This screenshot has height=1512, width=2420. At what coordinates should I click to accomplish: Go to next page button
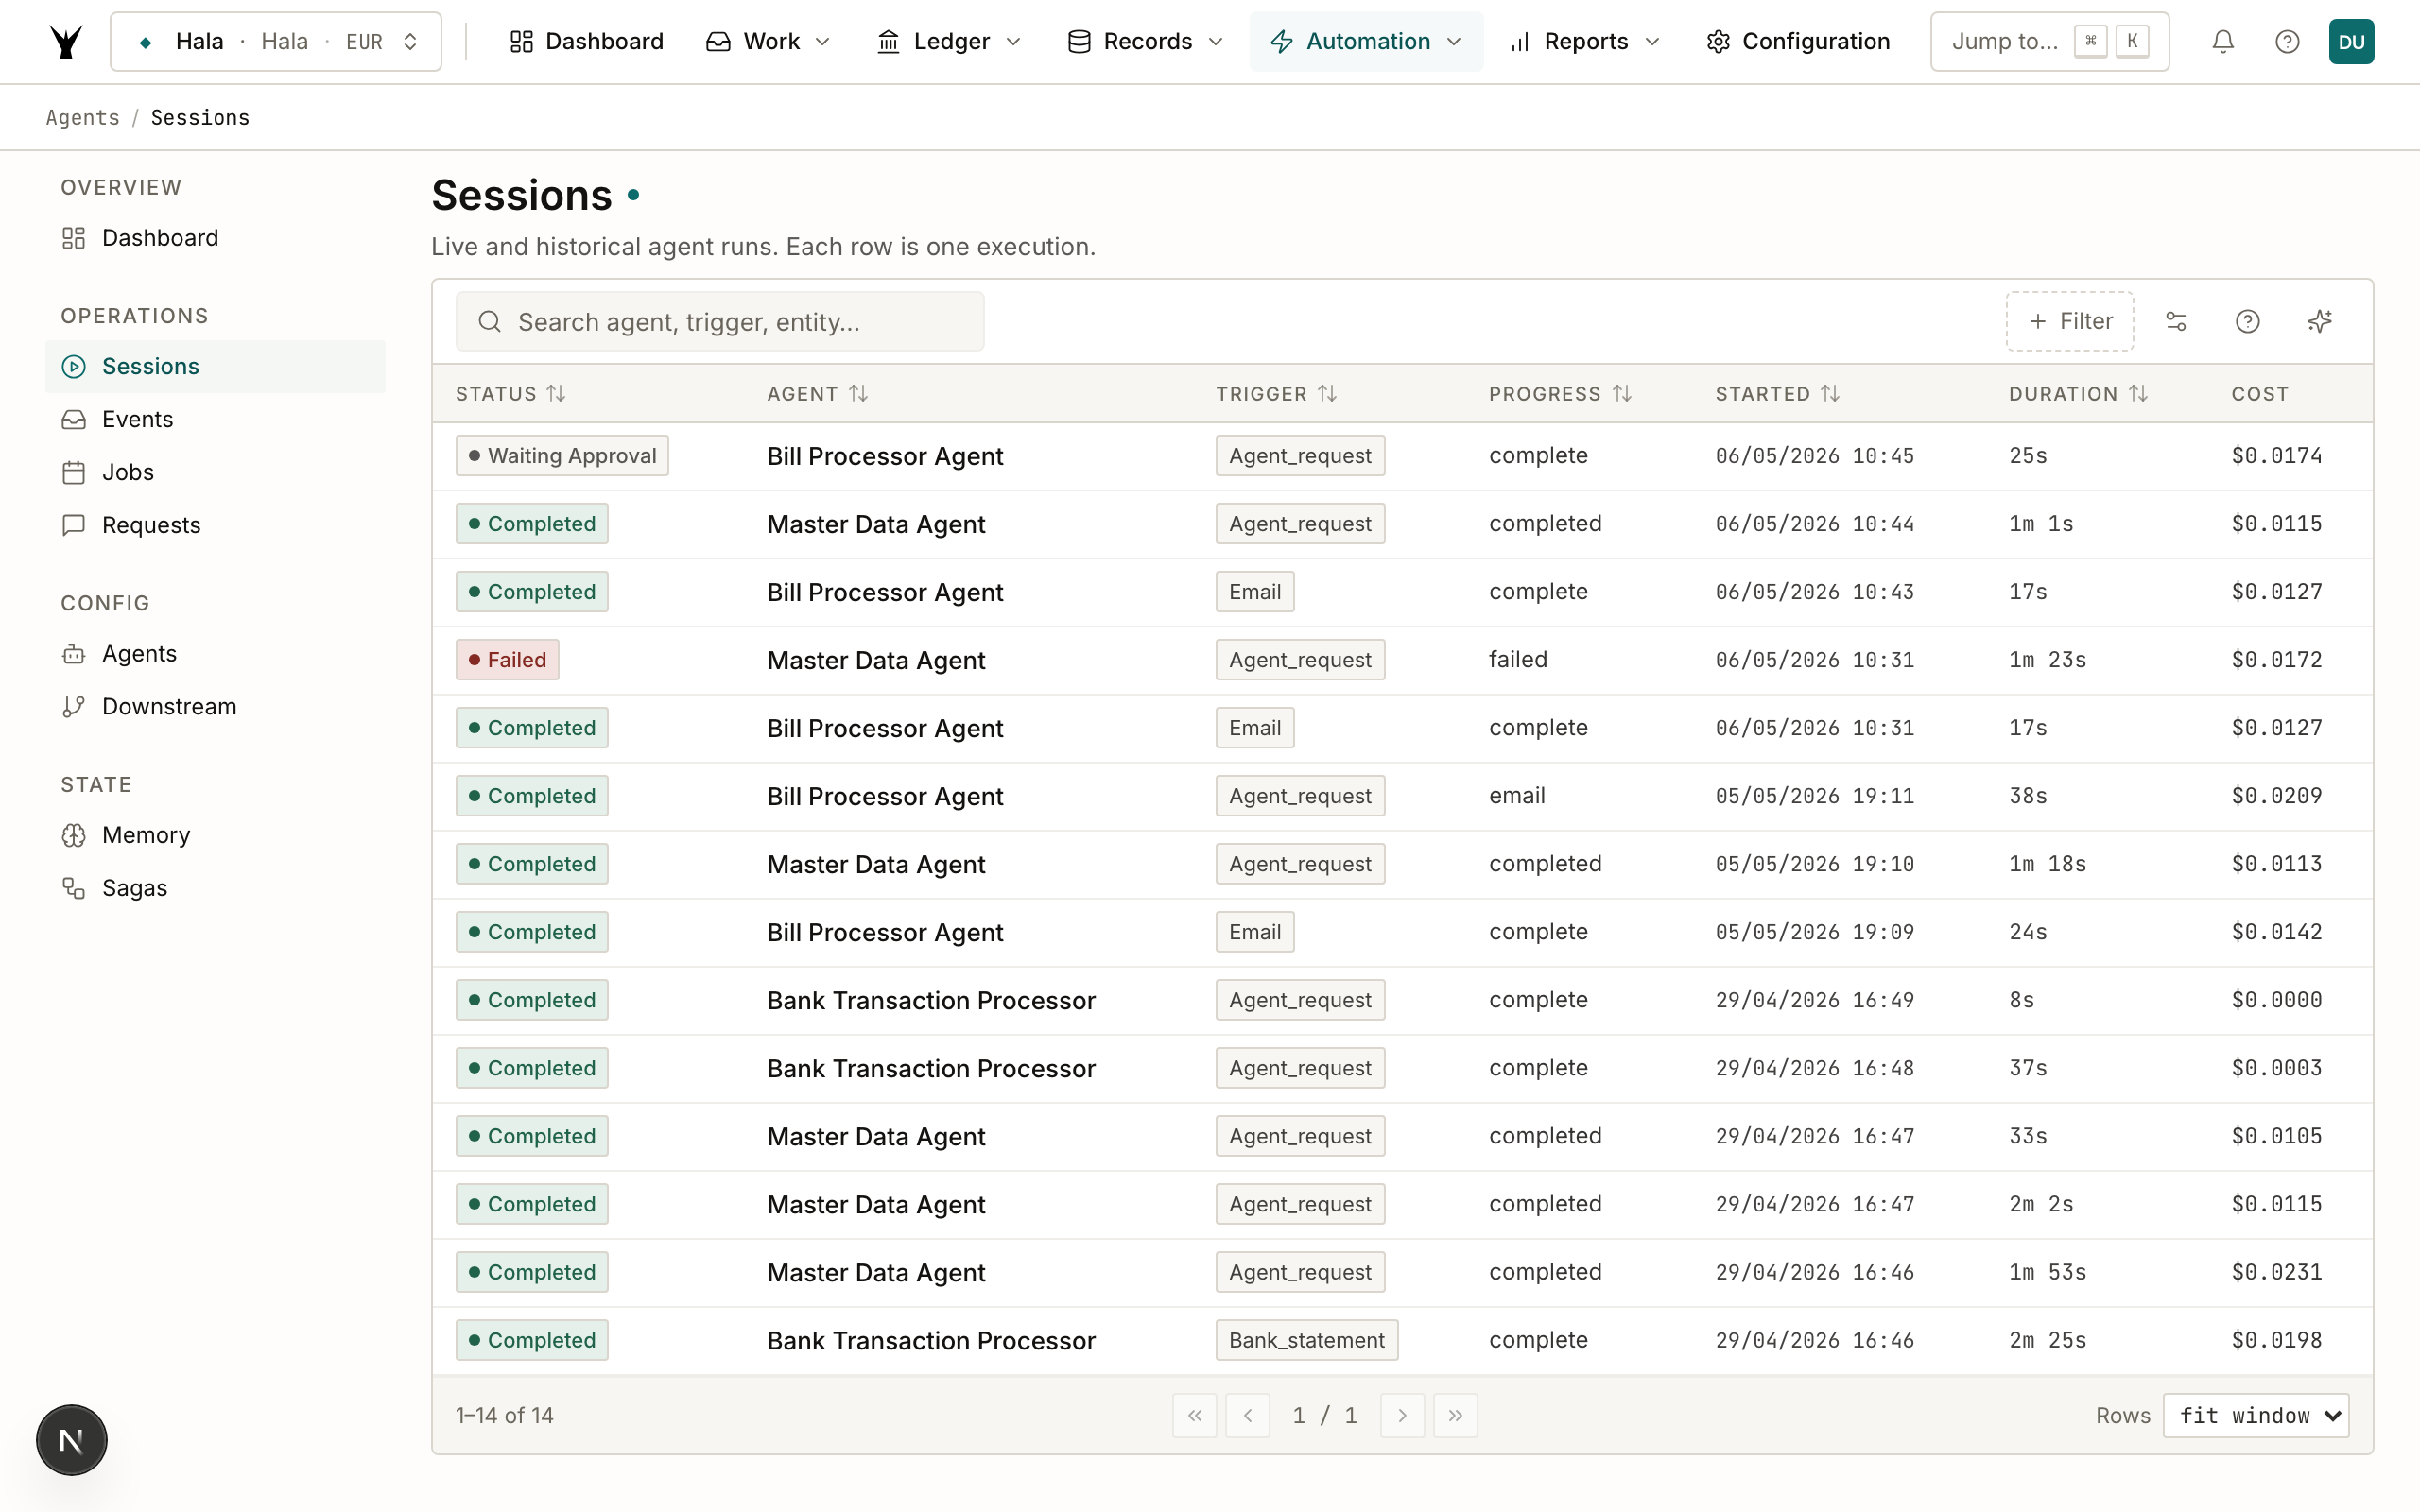point(1402,1415)
